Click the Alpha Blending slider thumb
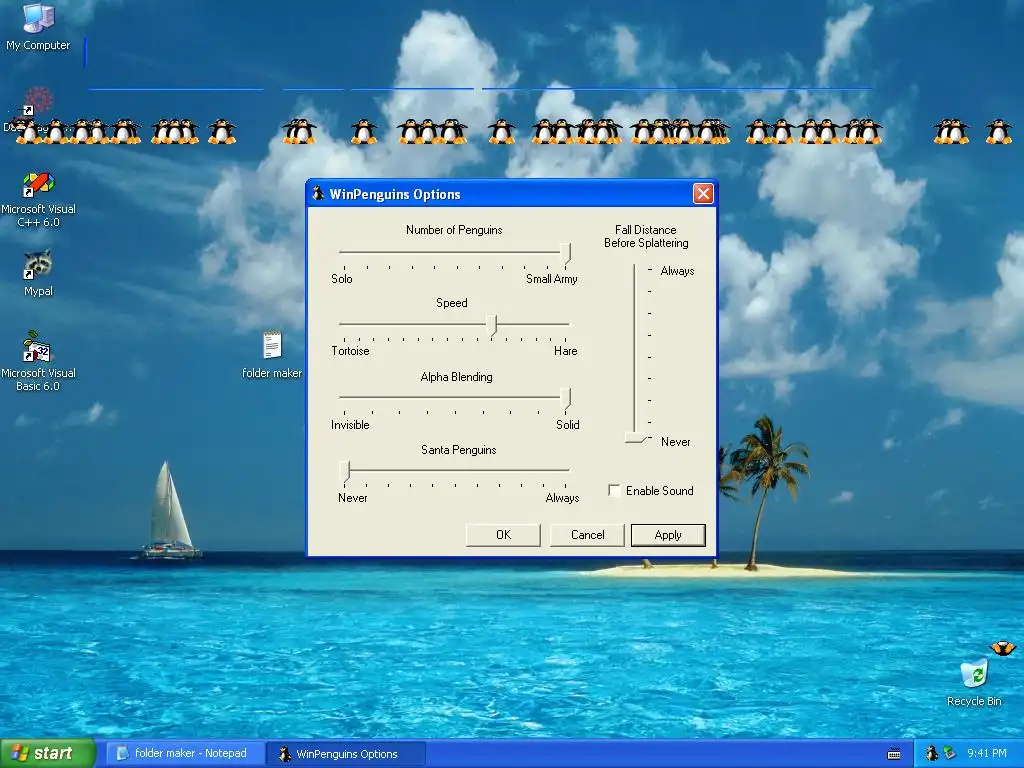 coord(566,398)
